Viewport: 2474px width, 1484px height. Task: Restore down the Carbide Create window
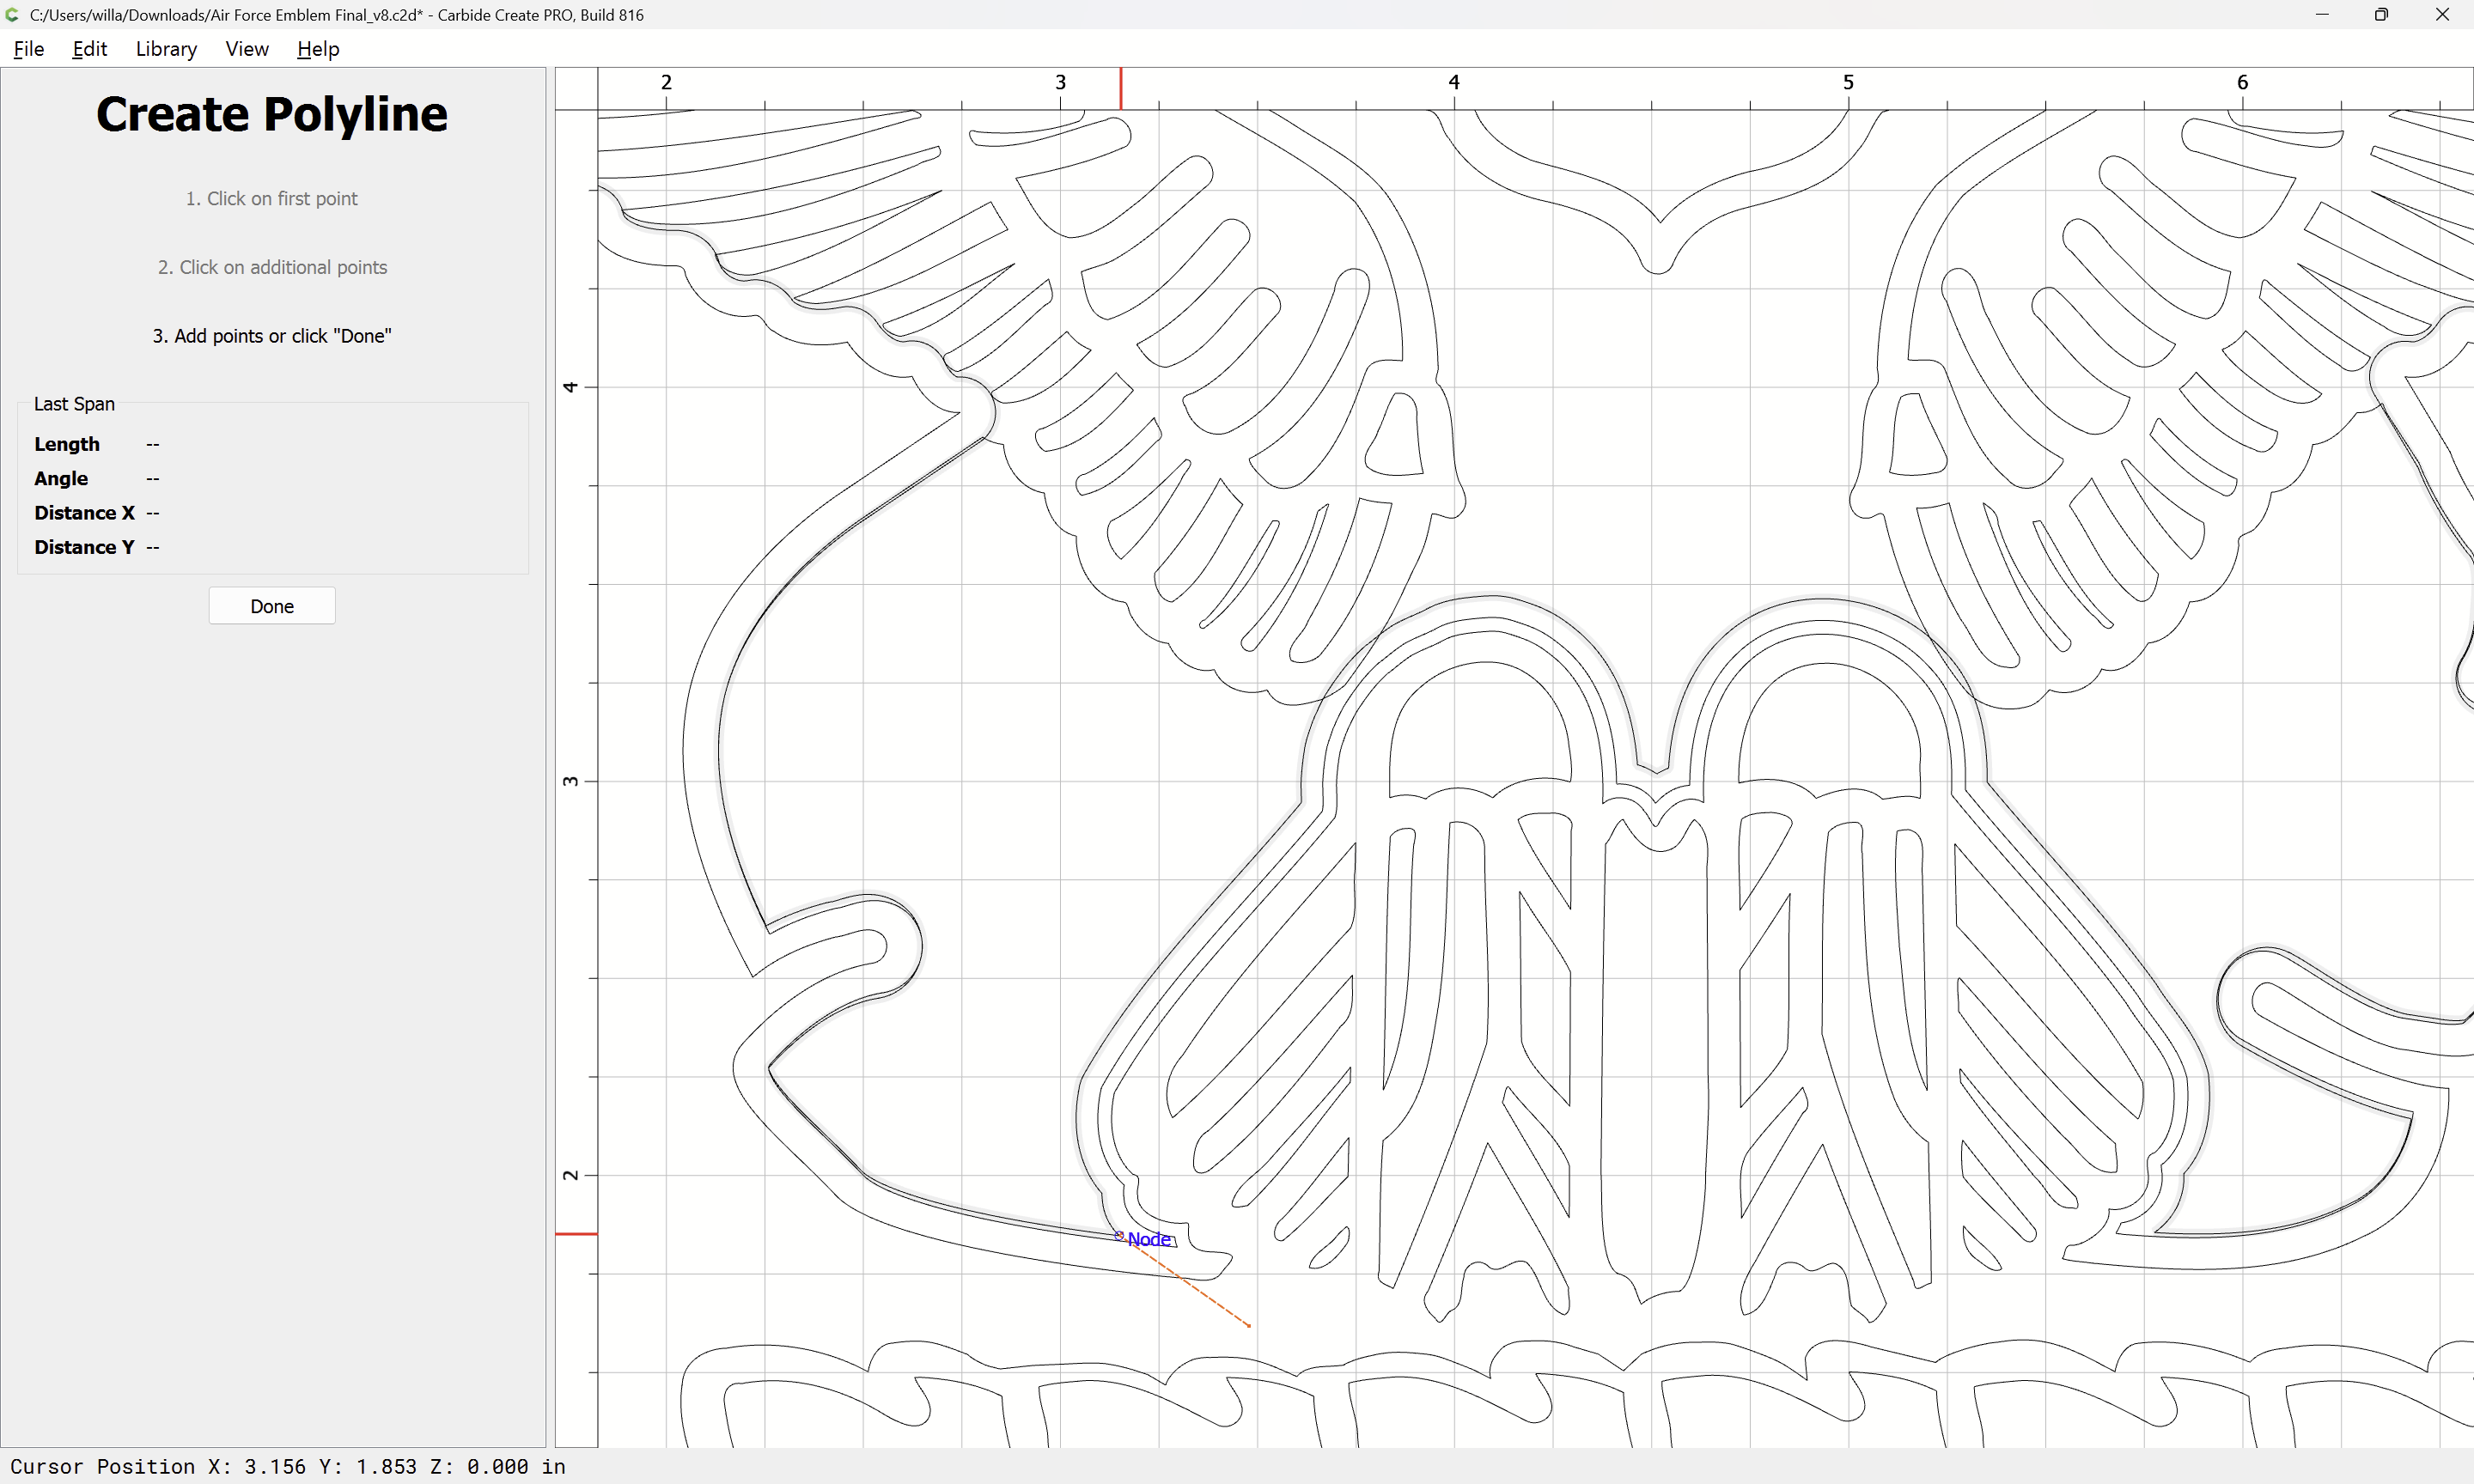pyautogui.click(x=2381, y=15)
